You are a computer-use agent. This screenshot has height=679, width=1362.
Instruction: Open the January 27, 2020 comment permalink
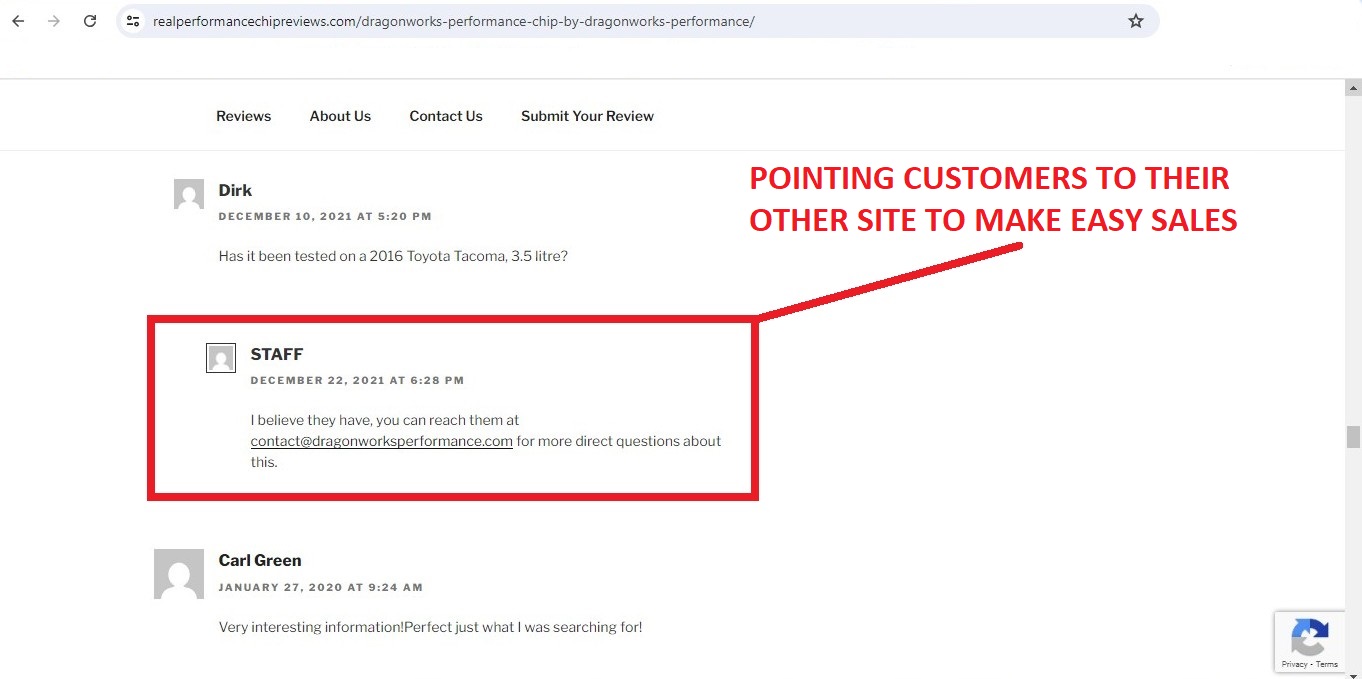coord(320,587)
